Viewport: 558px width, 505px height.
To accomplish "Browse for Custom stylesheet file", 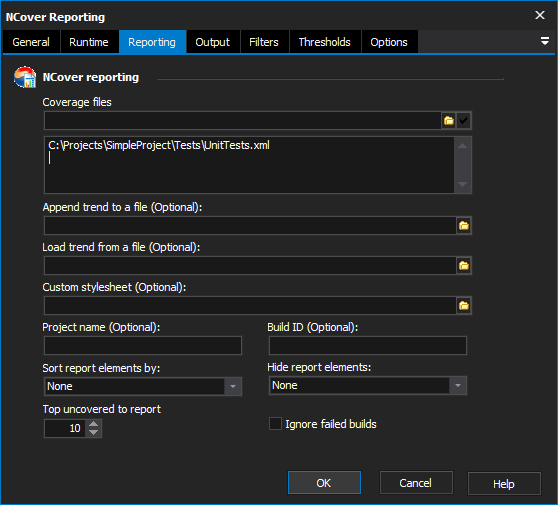I will 464,305.
